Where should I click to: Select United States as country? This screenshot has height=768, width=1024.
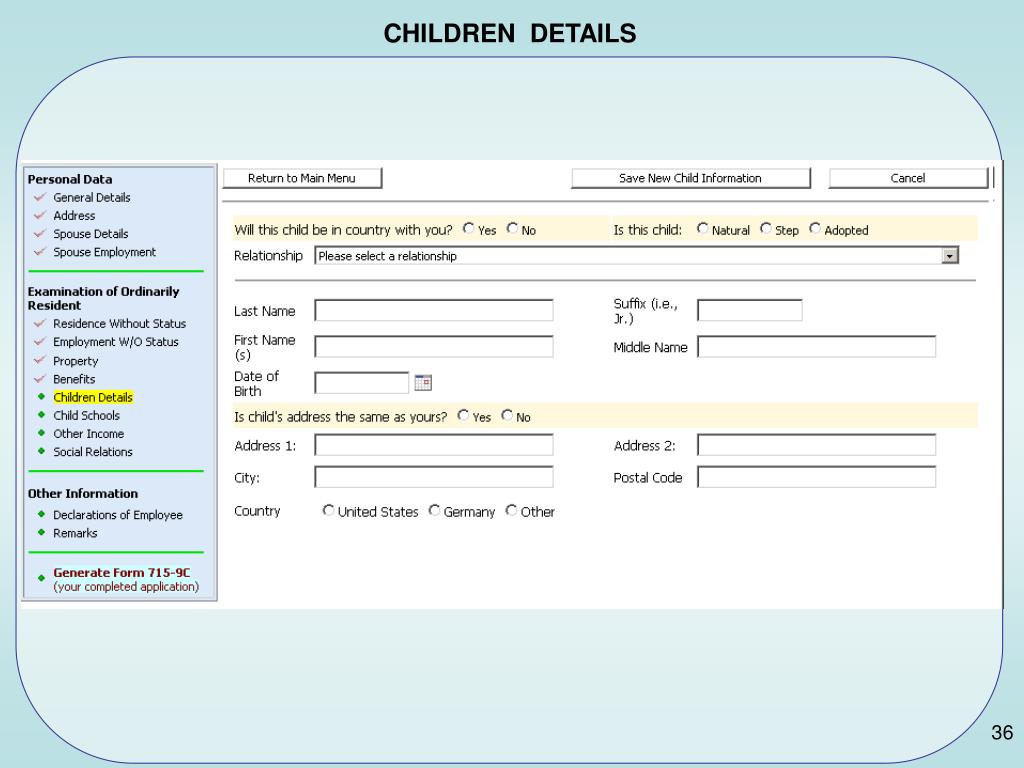[328, 511]
